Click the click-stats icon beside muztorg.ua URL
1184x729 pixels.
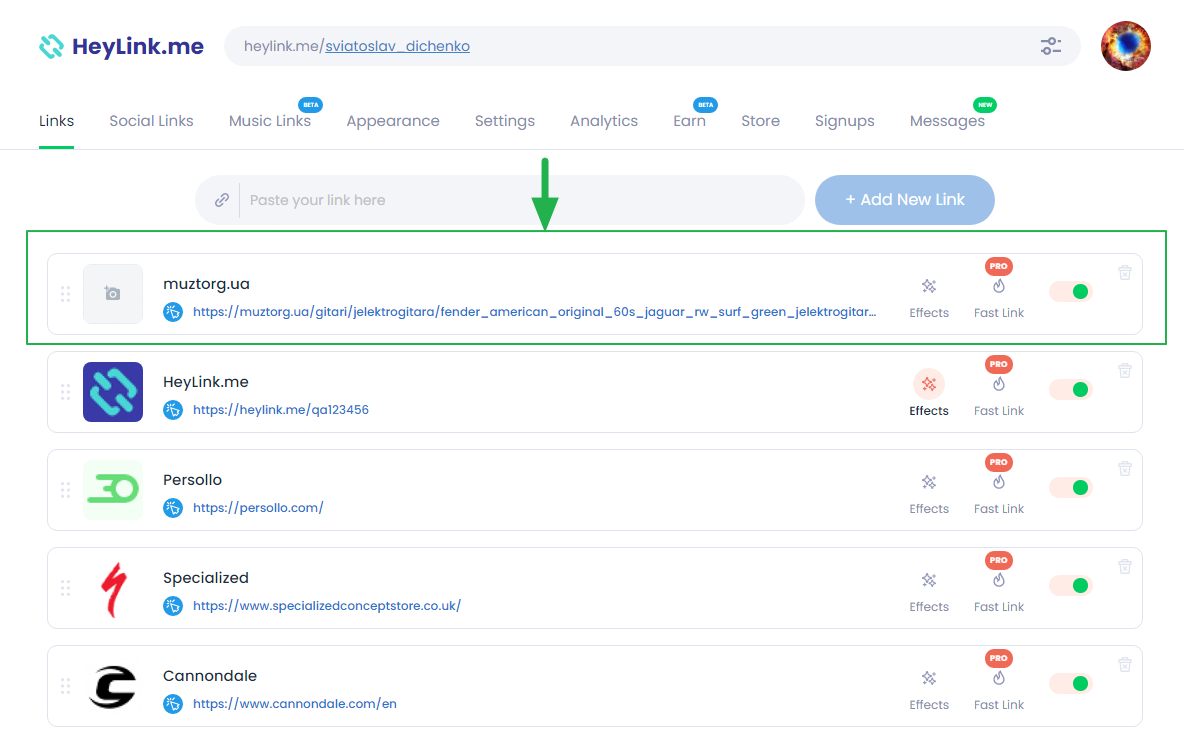coord(173,311)
